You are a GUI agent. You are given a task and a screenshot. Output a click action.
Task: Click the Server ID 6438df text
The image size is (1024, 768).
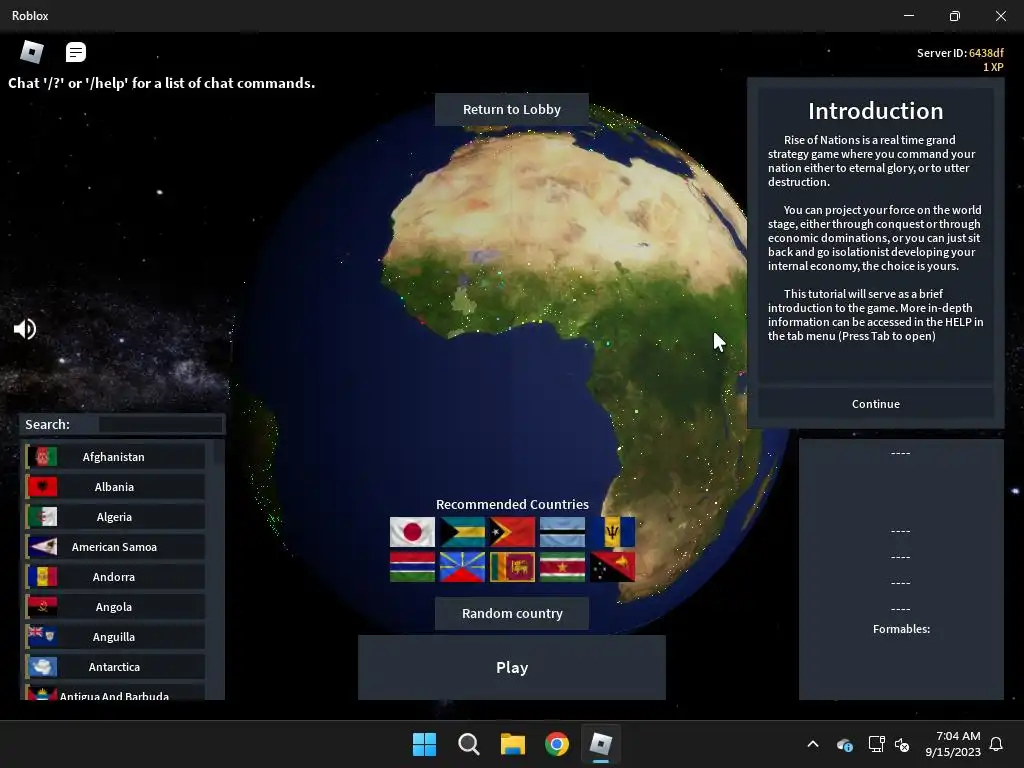pos(960,53)
